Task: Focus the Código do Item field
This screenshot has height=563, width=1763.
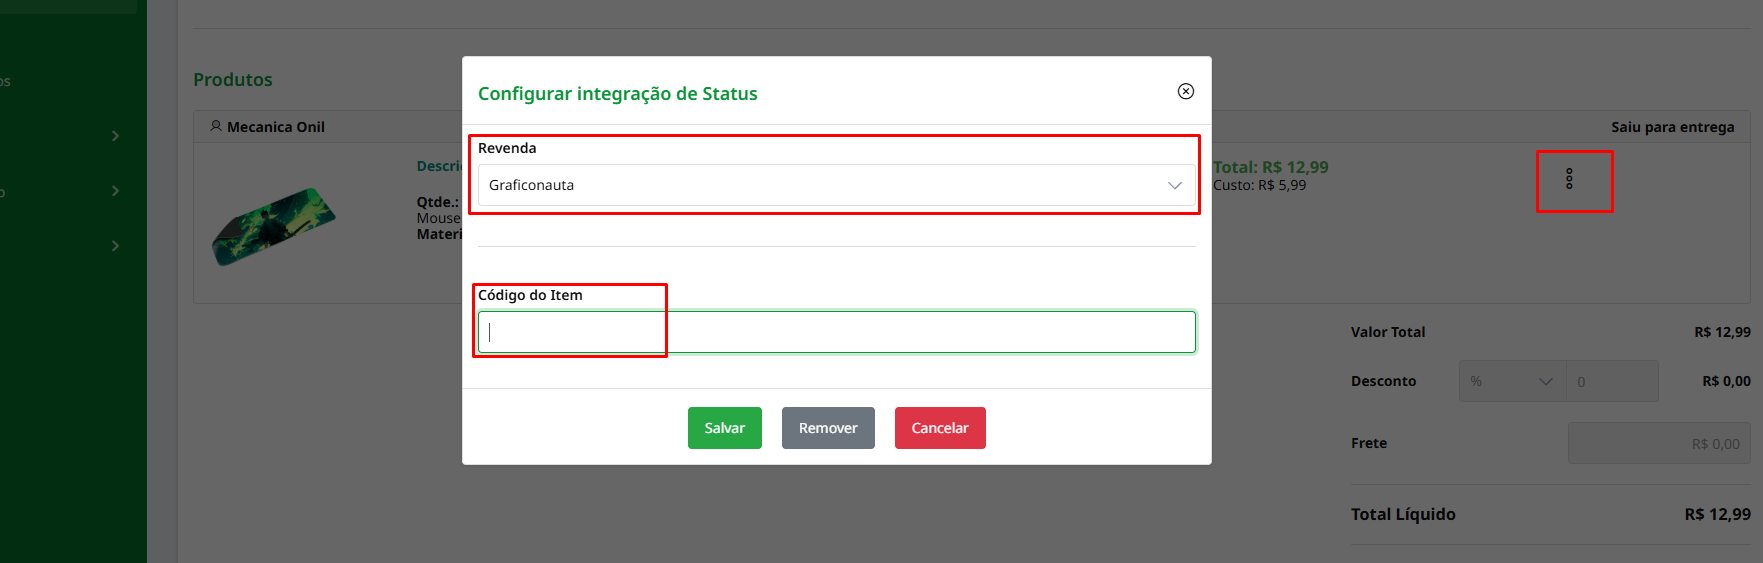Action: click(836, 332)
